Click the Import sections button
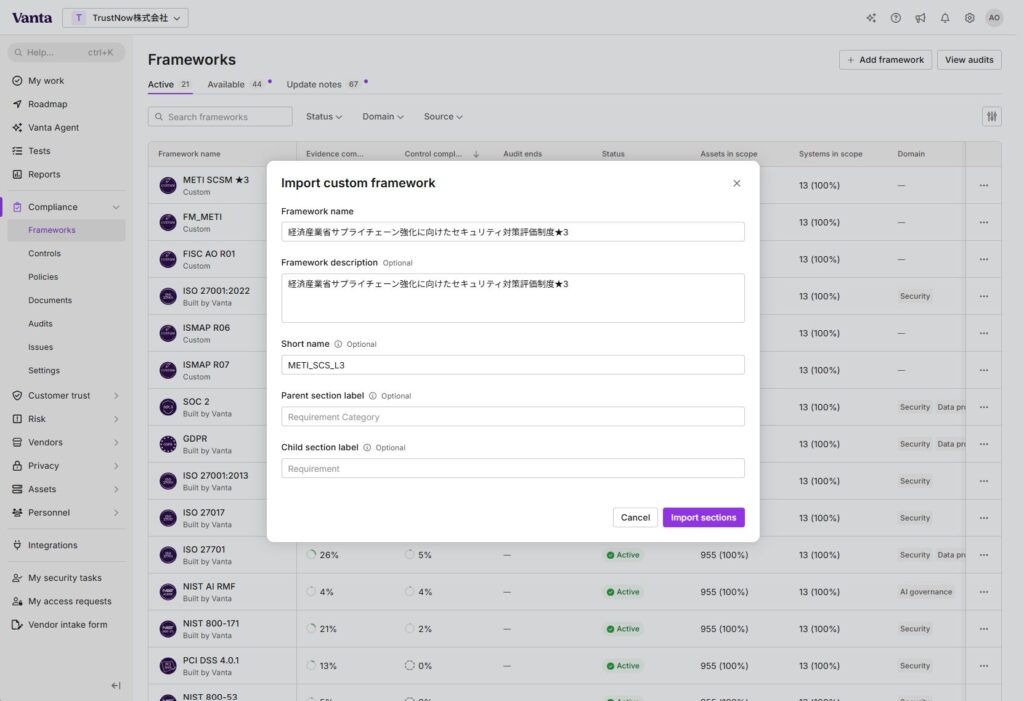 coord(703,518)
